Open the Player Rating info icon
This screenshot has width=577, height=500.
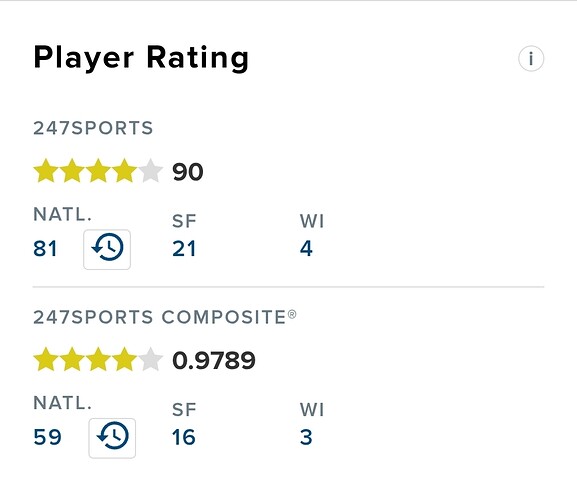(531, 58)
